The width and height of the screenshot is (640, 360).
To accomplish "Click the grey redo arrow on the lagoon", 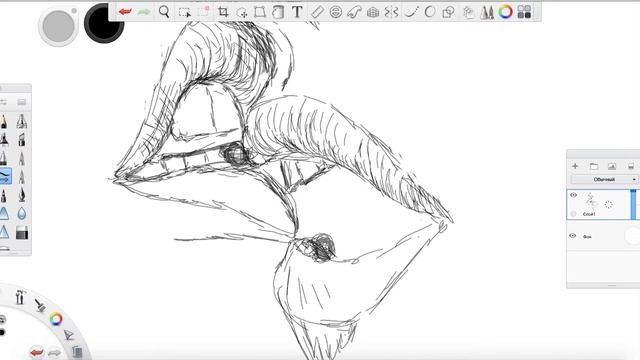I will tap(54, 352).
